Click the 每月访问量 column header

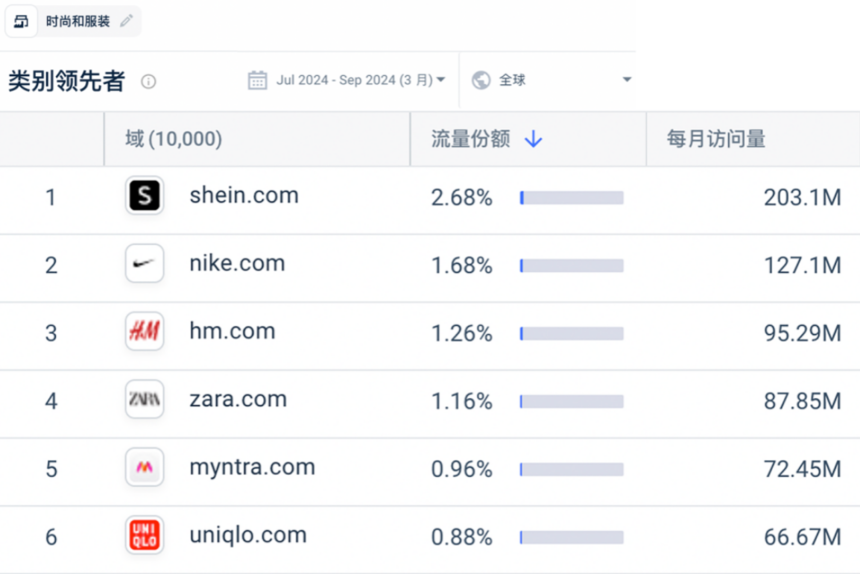coord(716,139)
